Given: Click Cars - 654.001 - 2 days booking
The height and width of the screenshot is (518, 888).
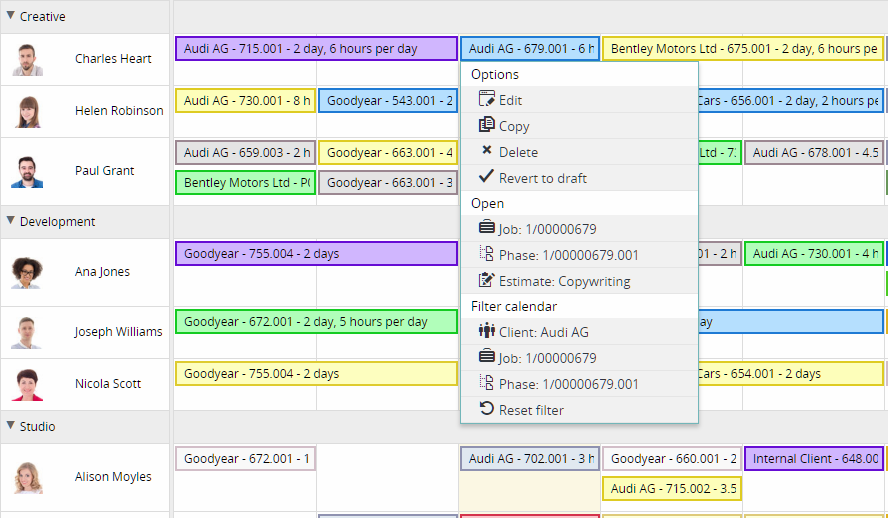Looking at the screenshot, I should click(x=791, y=374).
